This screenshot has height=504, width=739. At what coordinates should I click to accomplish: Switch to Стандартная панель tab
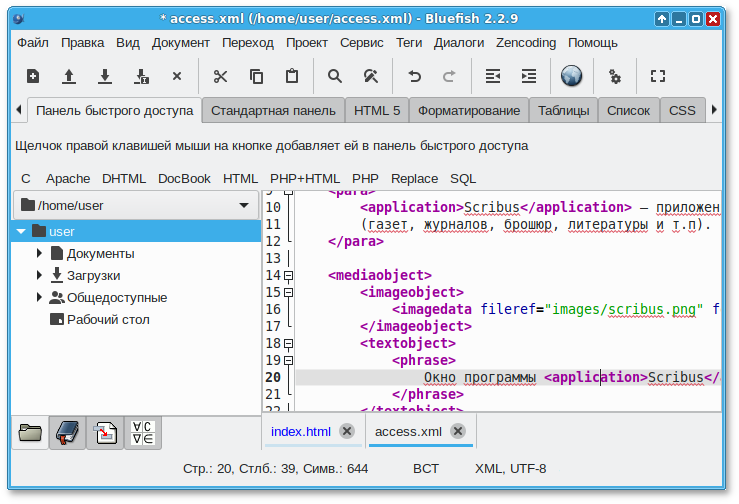point(273,111)
